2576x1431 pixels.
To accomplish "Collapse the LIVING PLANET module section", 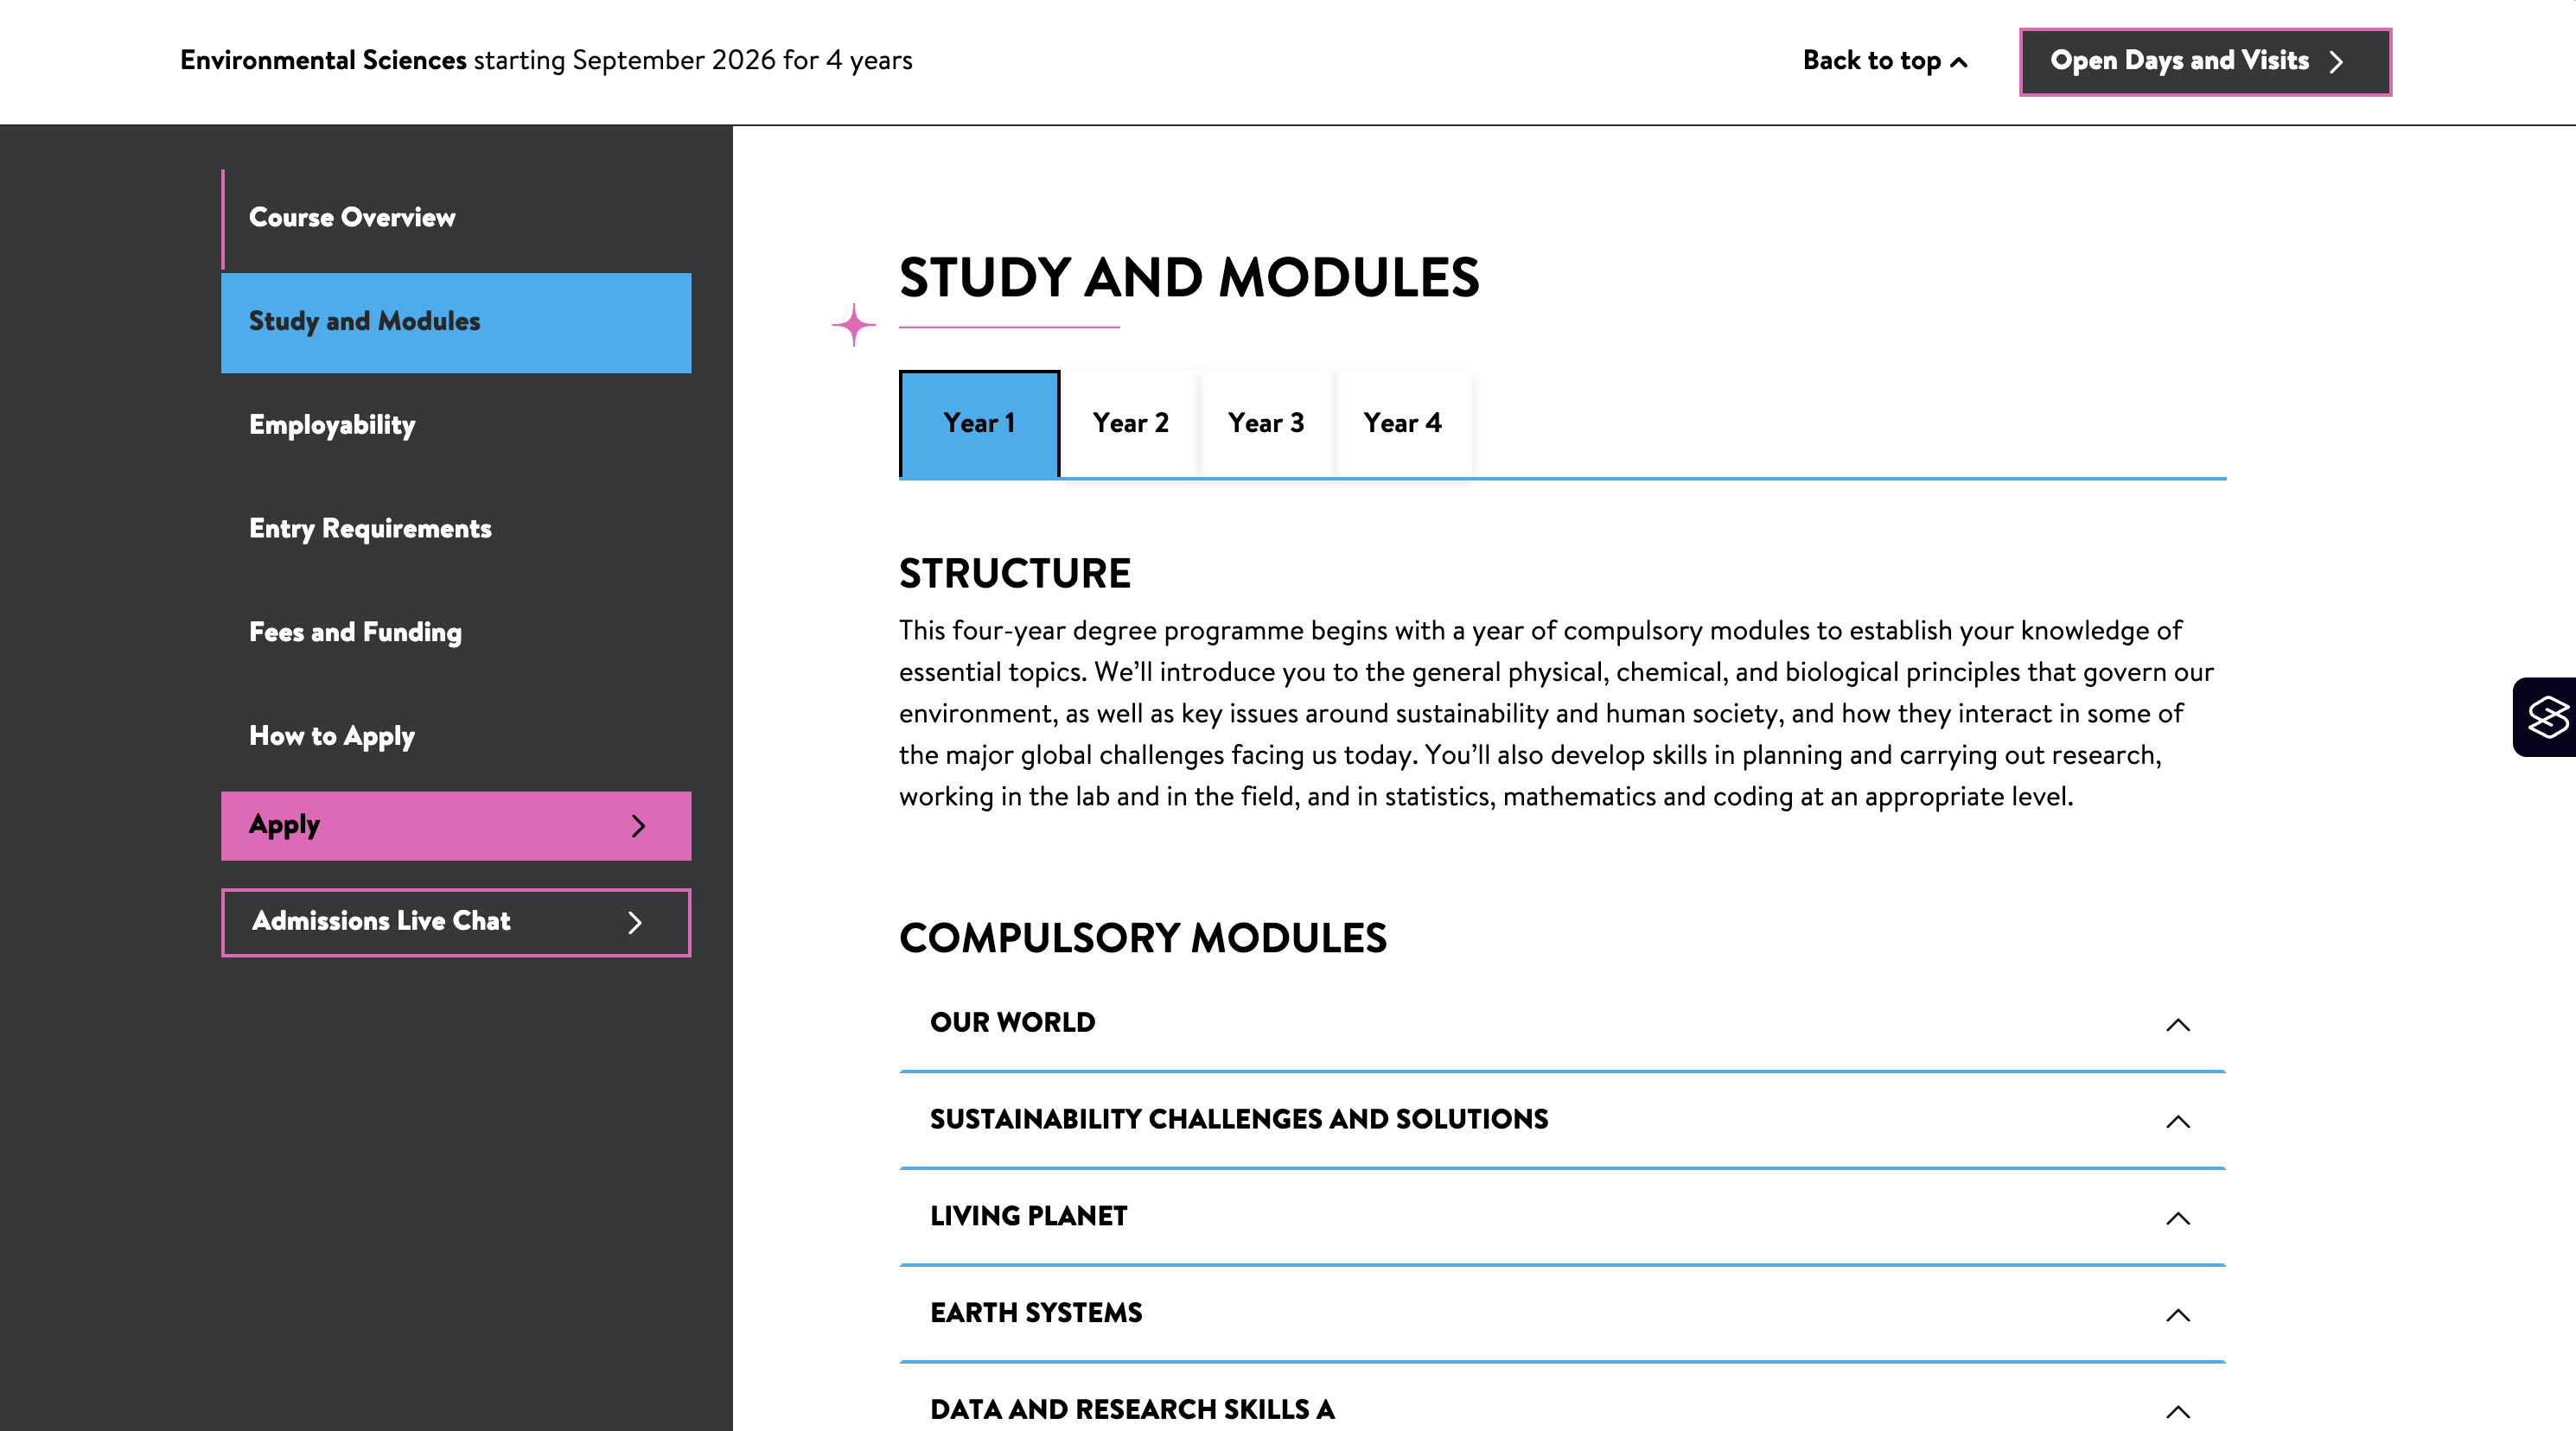I will (2177, 1218).
